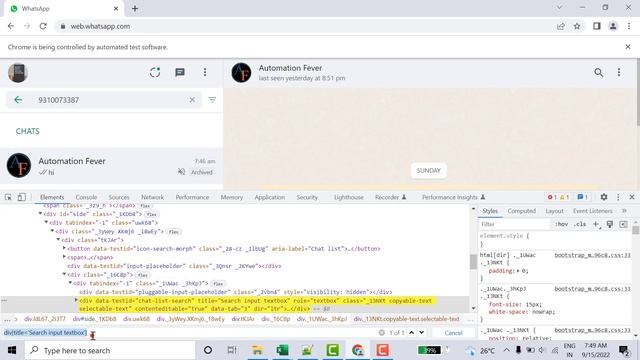Select pluggable-input-placeholder div line

pyautogui.click(x=236, y=292)
